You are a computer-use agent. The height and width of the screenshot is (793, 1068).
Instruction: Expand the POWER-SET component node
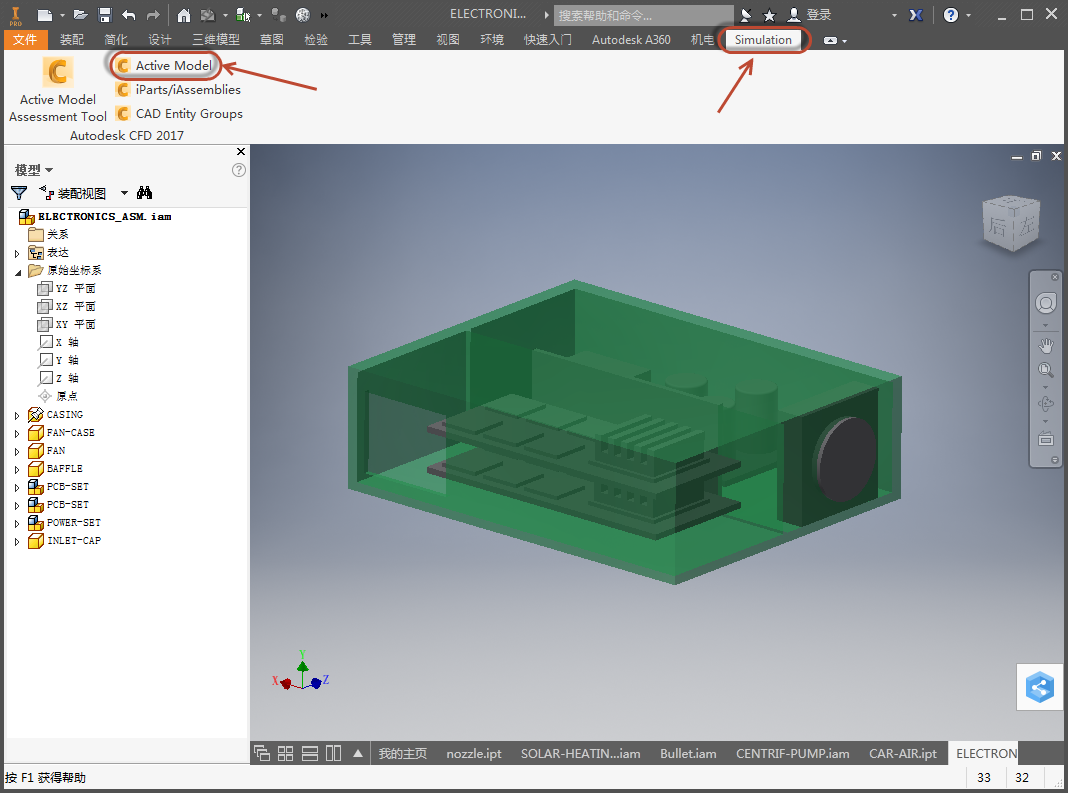(17, 523)
